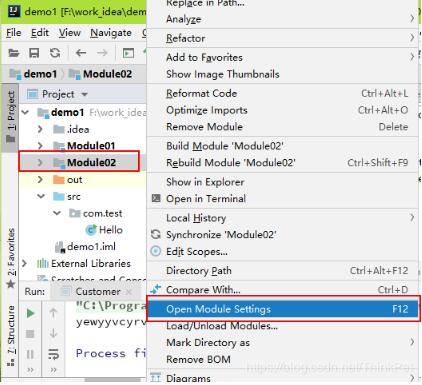The width and height of the screenshot is (422, 385).
Task: Expand External Libraries node
Action: point(24,263)
